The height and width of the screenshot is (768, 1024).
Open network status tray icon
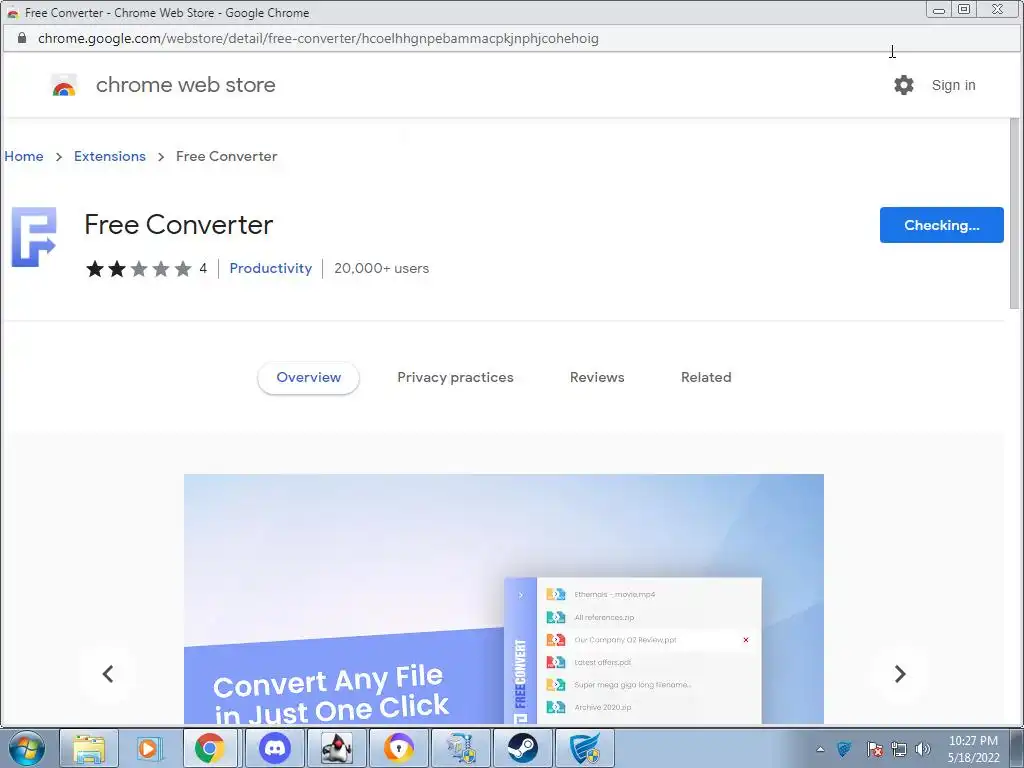coord(899,749)
